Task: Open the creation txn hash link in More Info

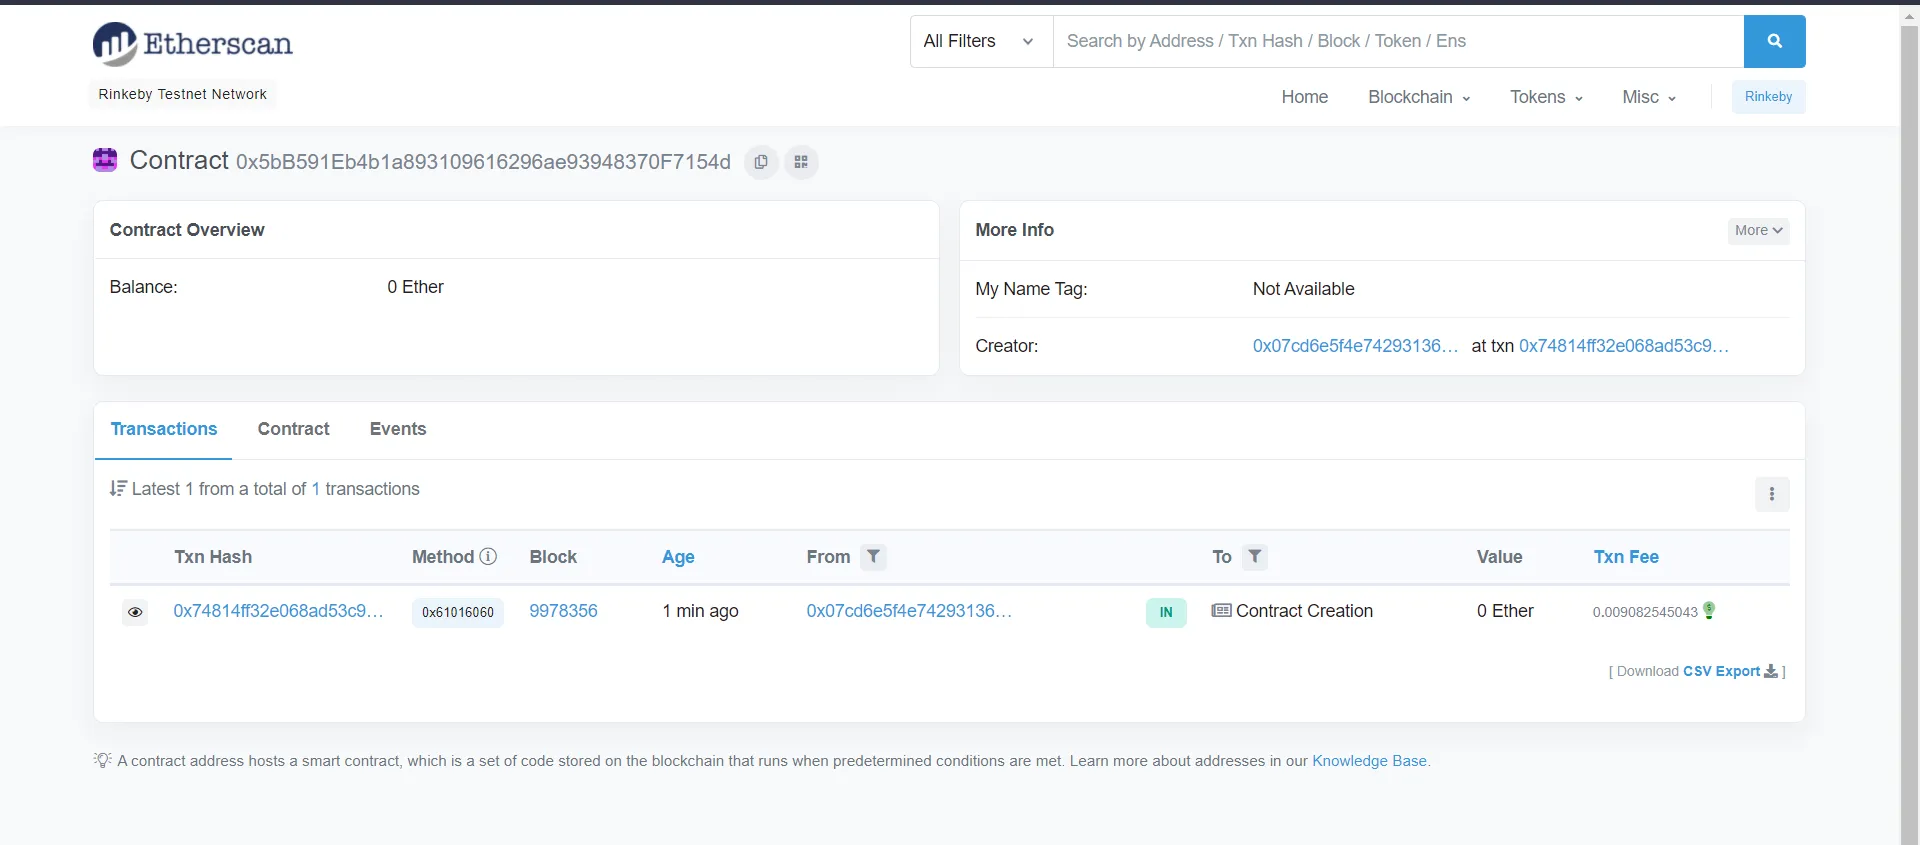Action: point(1623,346)
